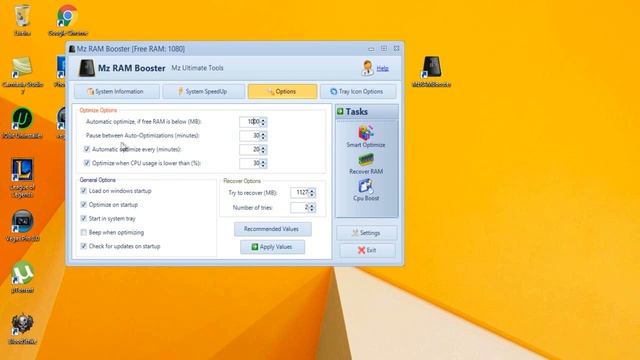The width and height of the screenshot is (640, 360).
Task: Toggle Optimize when CPU usage is lower checkbox
Action: coord(87,163)
